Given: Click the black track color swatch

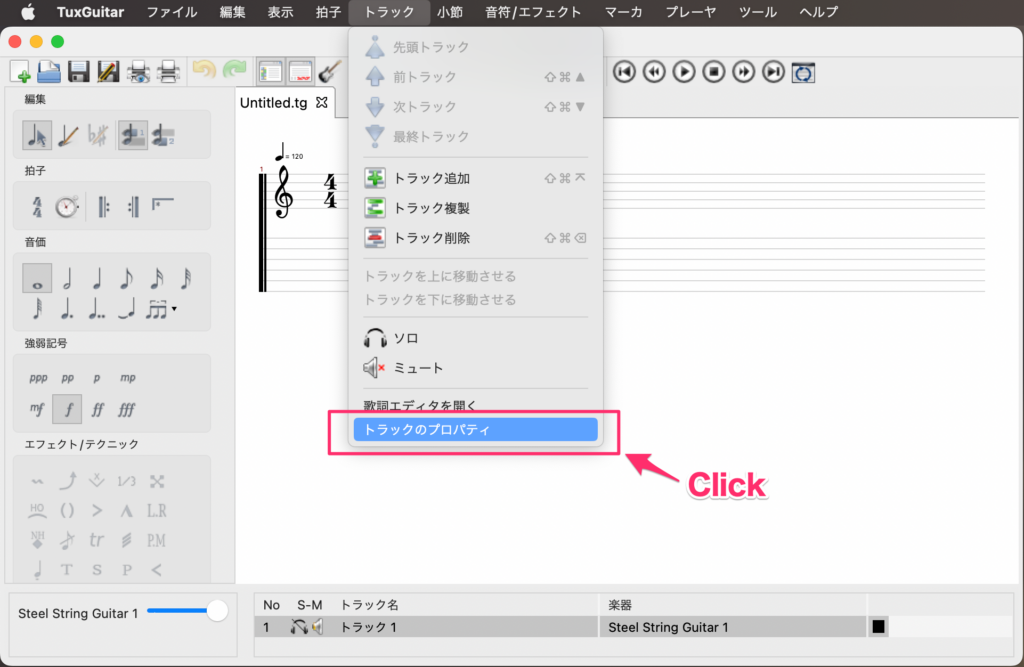Looking at the screenshot, I should pyautogui.click(x=878, y=627).
